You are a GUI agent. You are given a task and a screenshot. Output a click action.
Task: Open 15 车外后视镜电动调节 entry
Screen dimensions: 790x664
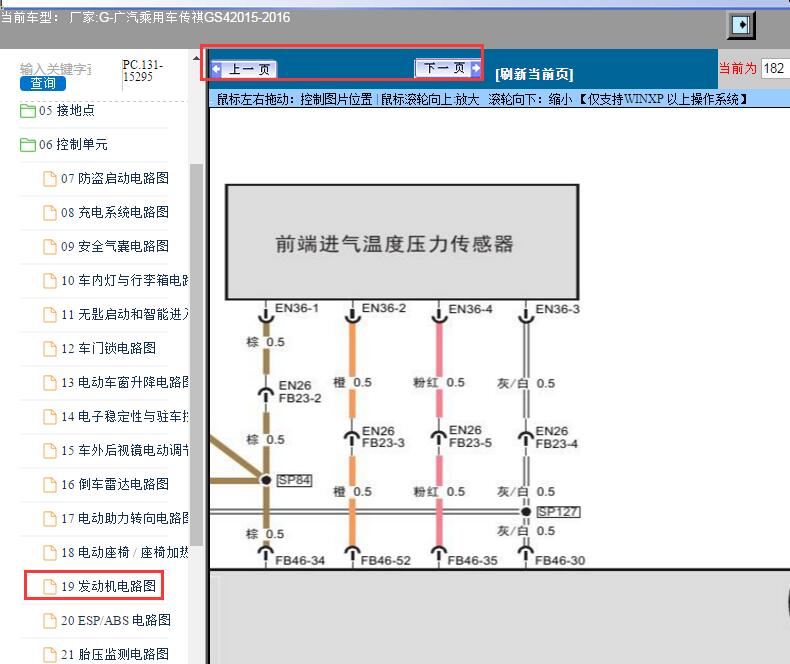click(125, 450)
